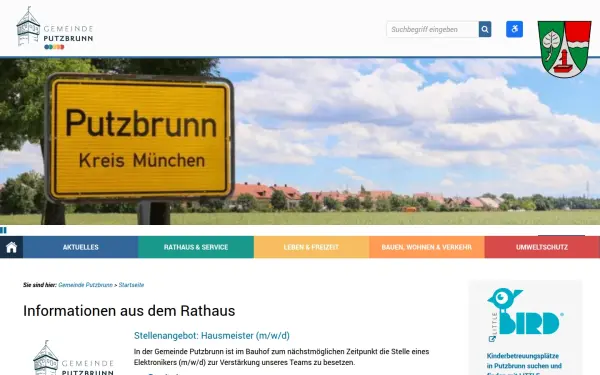
Task: Focus the Suchbegriff eingeben search field
Action: pyautogui.click(x=432, y=29)
